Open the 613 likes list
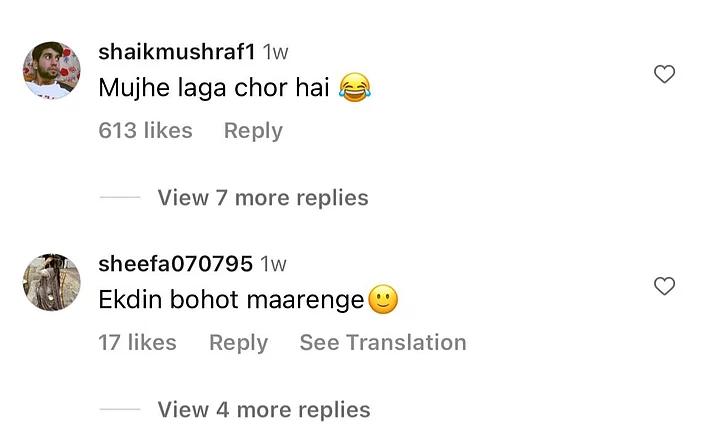720x448 pixels. [145, 130]
